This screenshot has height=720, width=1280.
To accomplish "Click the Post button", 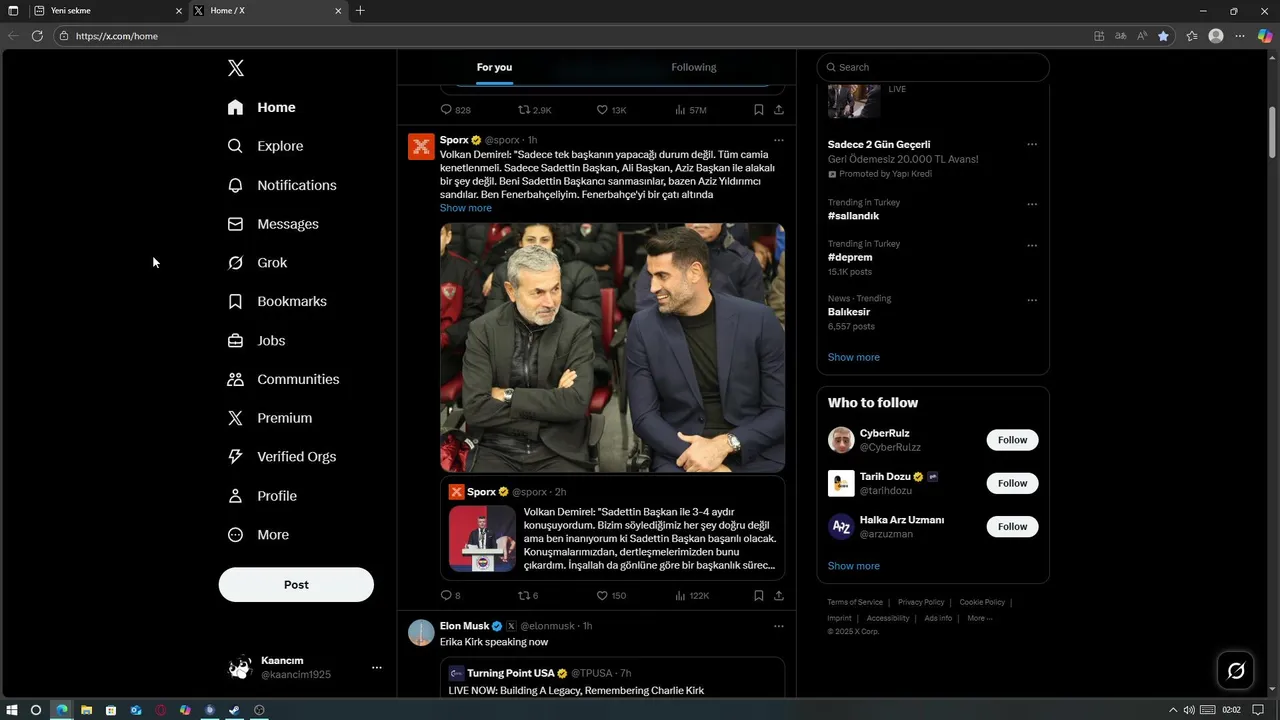I will coord(296,585).
